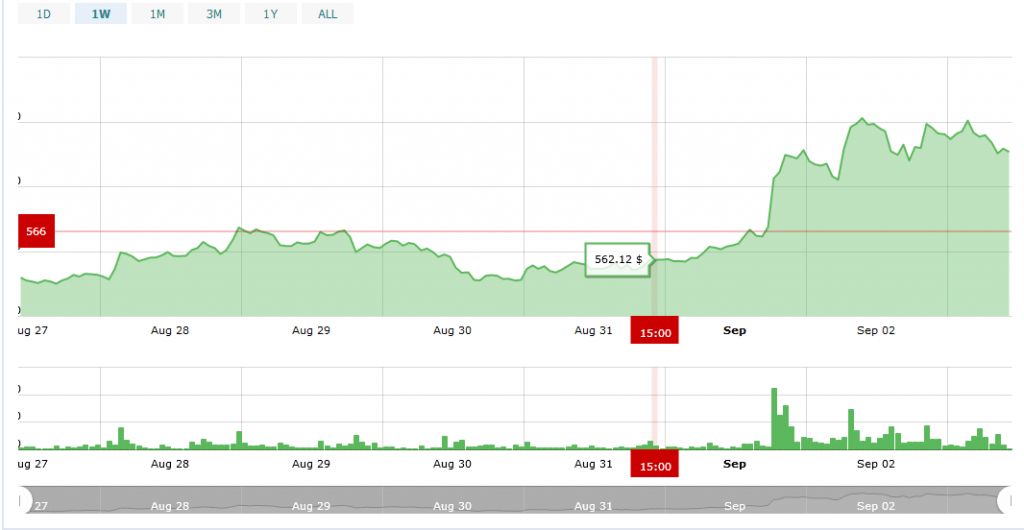Viewport: 1024px width, 530px height.
Task: Grab the right handle of range navigator
Action: coord(1005,500)
